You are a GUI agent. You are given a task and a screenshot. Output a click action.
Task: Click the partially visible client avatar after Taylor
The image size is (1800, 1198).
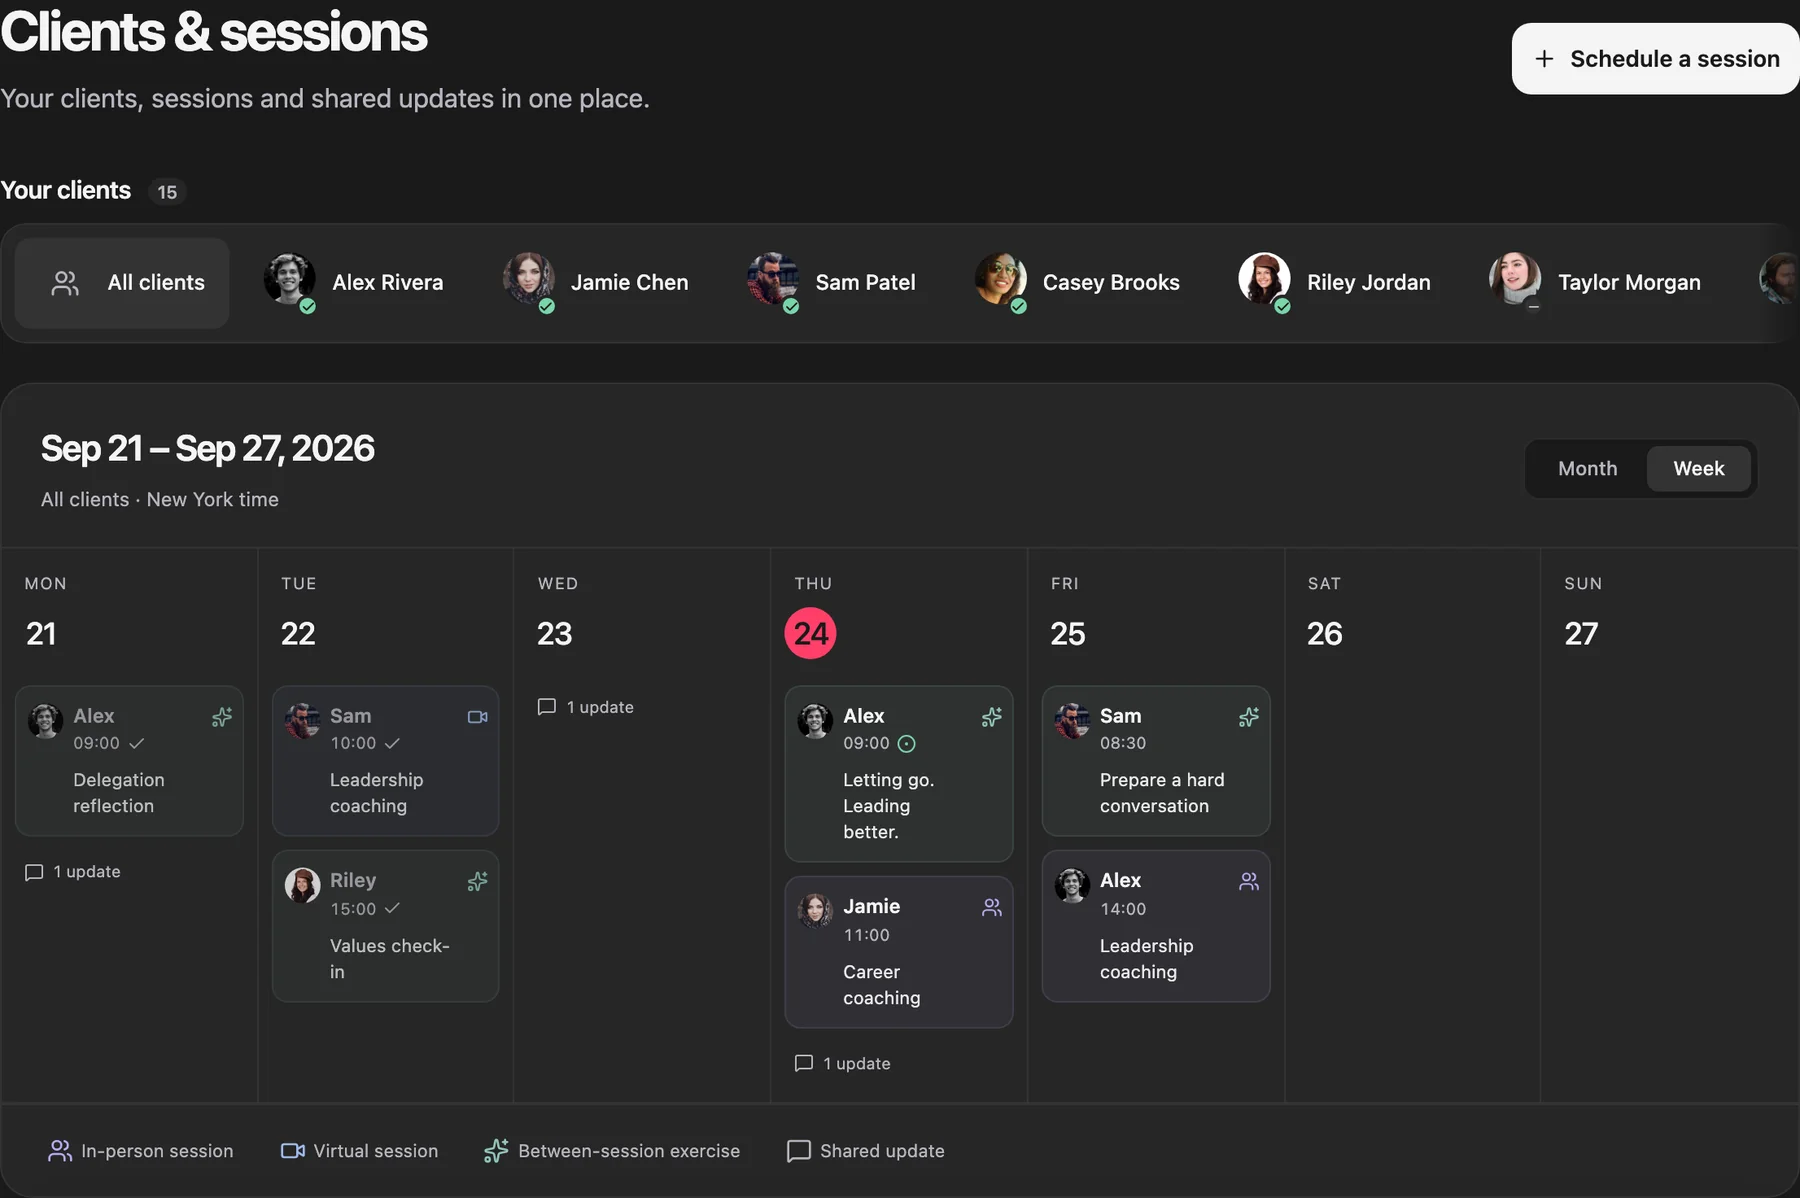[x=1780, y=279]
